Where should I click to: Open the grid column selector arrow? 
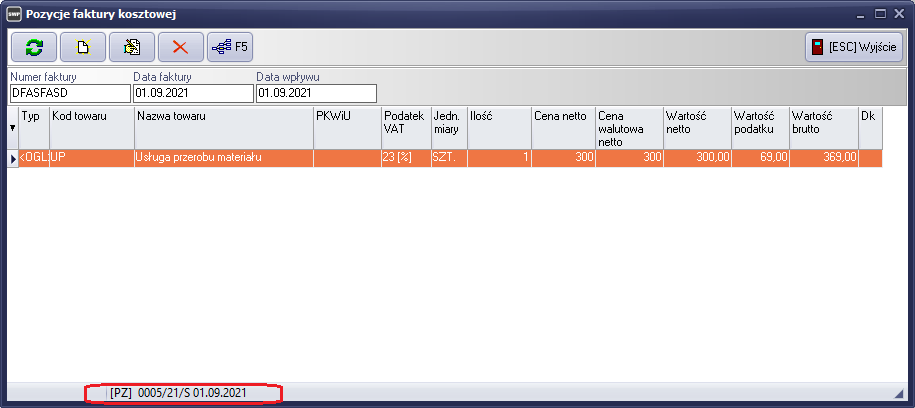(12, 128)
